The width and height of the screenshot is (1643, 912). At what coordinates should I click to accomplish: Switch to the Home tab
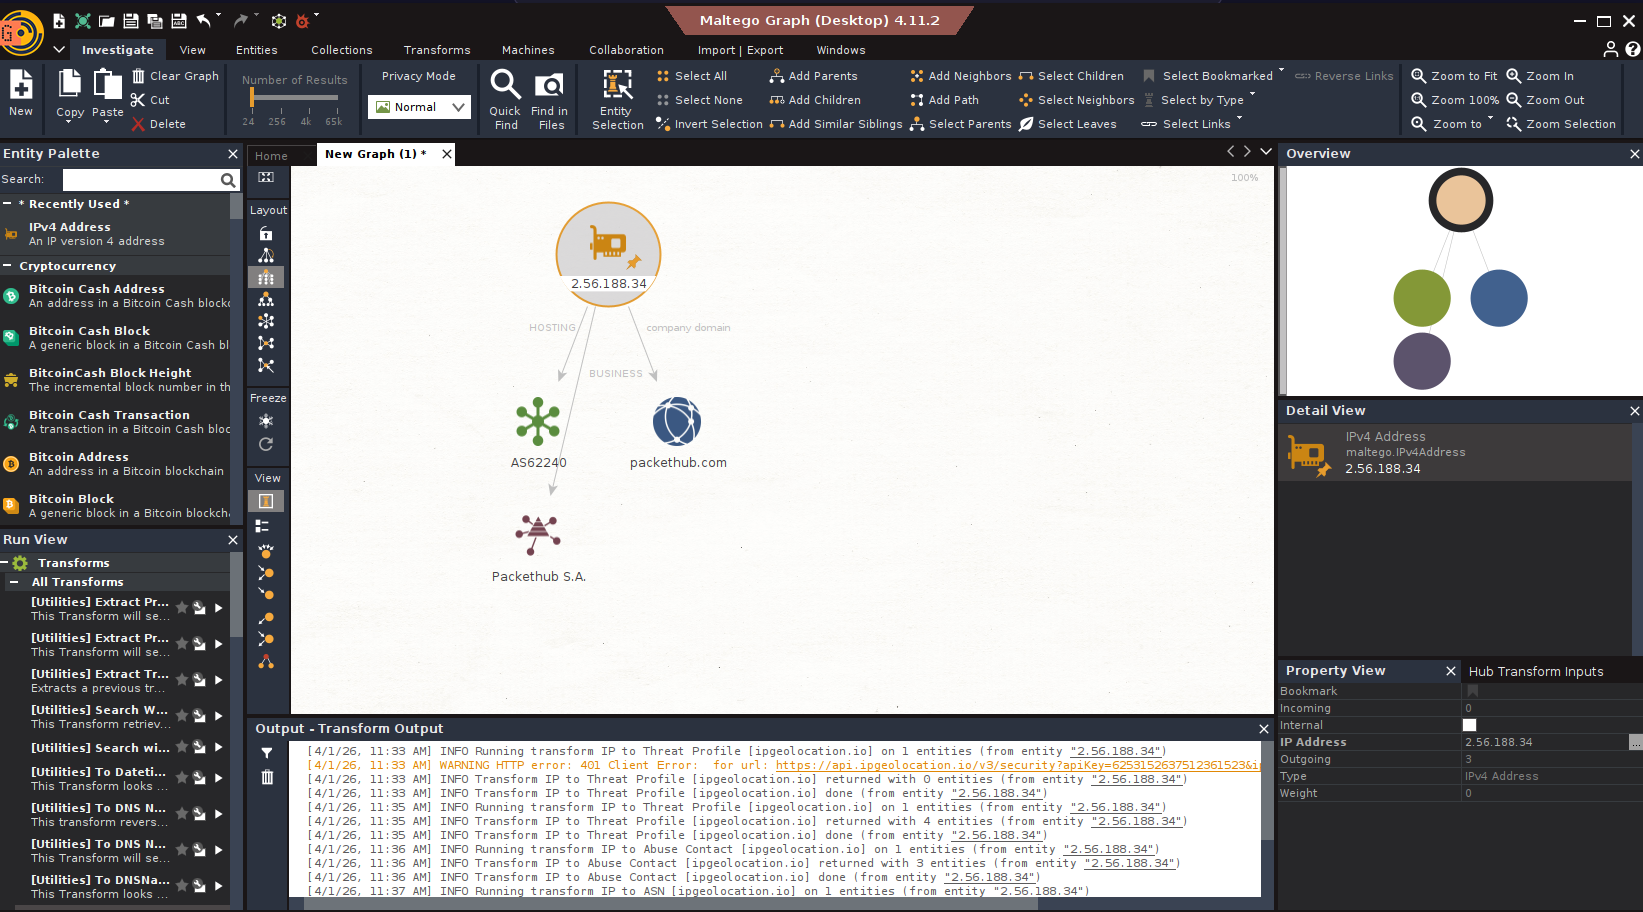(x=271, y=155)
